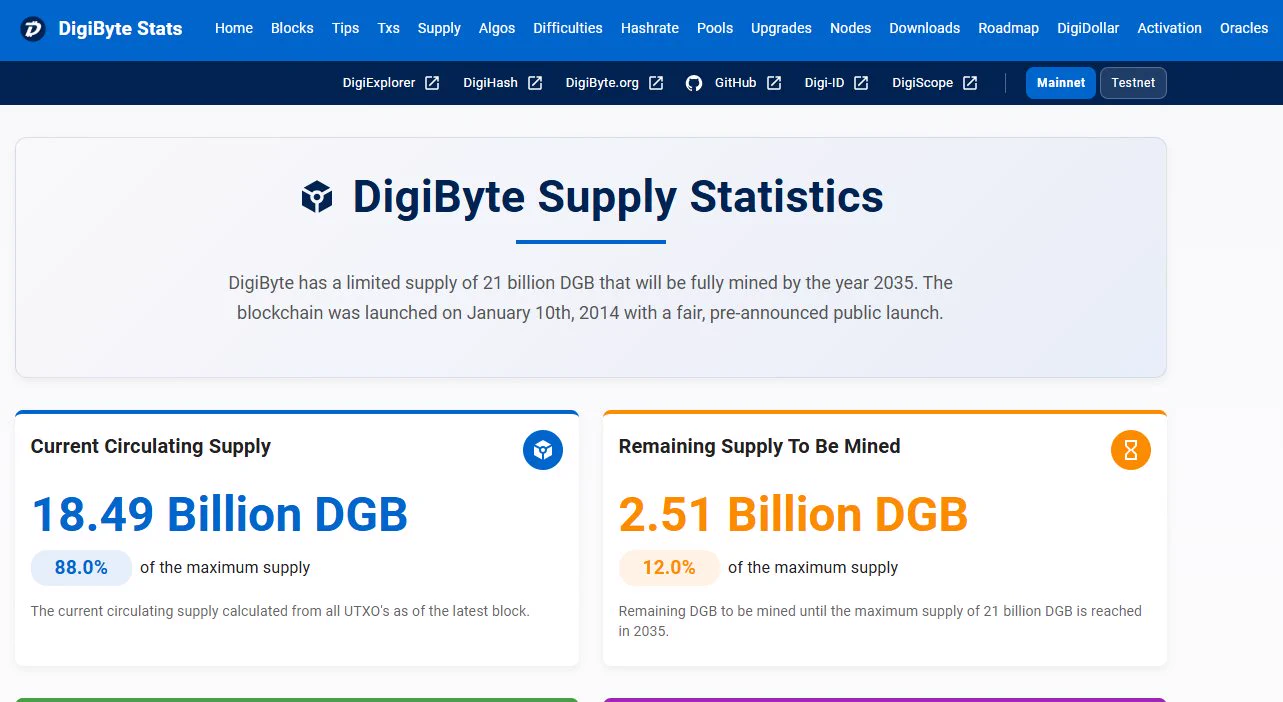Image resolution: width=1283 pixels, height=702 pixels.
Task: Open the Downloads page
Action: pyautogui.click(x=925, y=29)
